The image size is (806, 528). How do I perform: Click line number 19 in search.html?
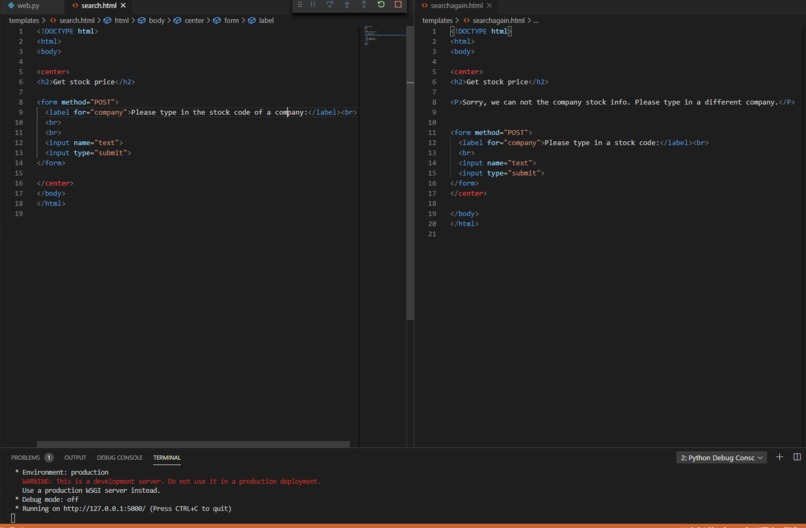19,213
